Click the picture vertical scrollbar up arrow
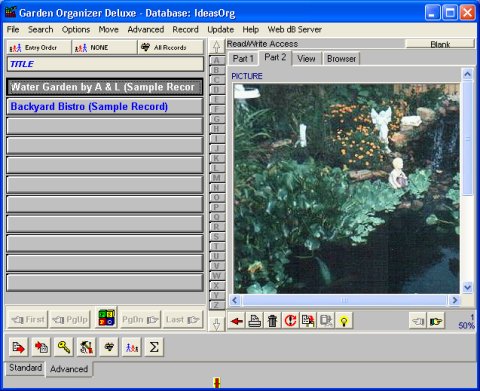 click(x=468, y=74)
